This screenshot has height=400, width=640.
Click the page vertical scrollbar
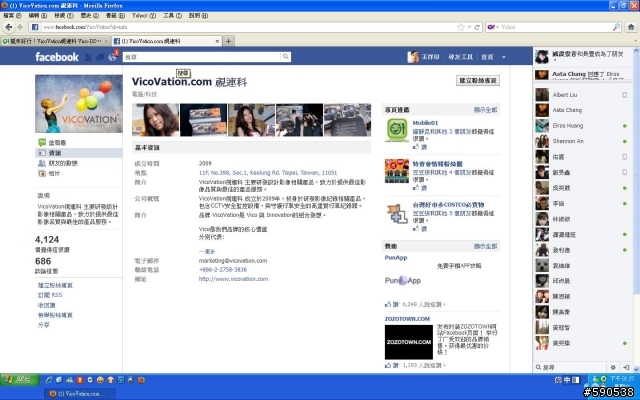[x=636, y=171]
